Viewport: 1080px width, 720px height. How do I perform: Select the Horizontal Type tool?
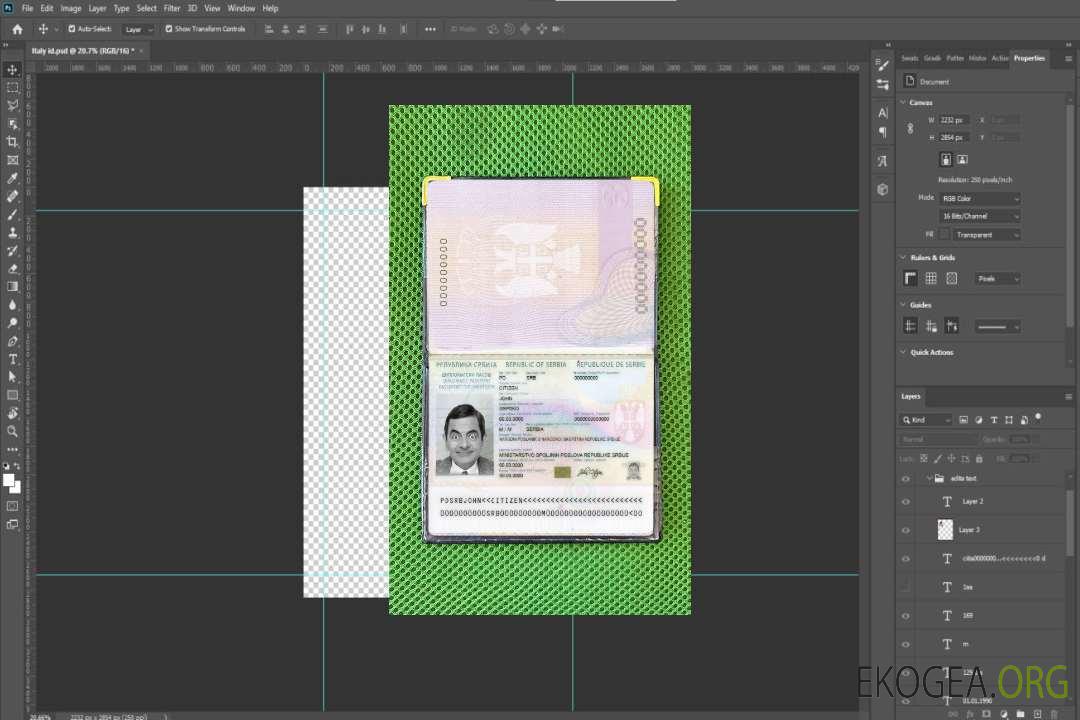click(x=12, y=359)
